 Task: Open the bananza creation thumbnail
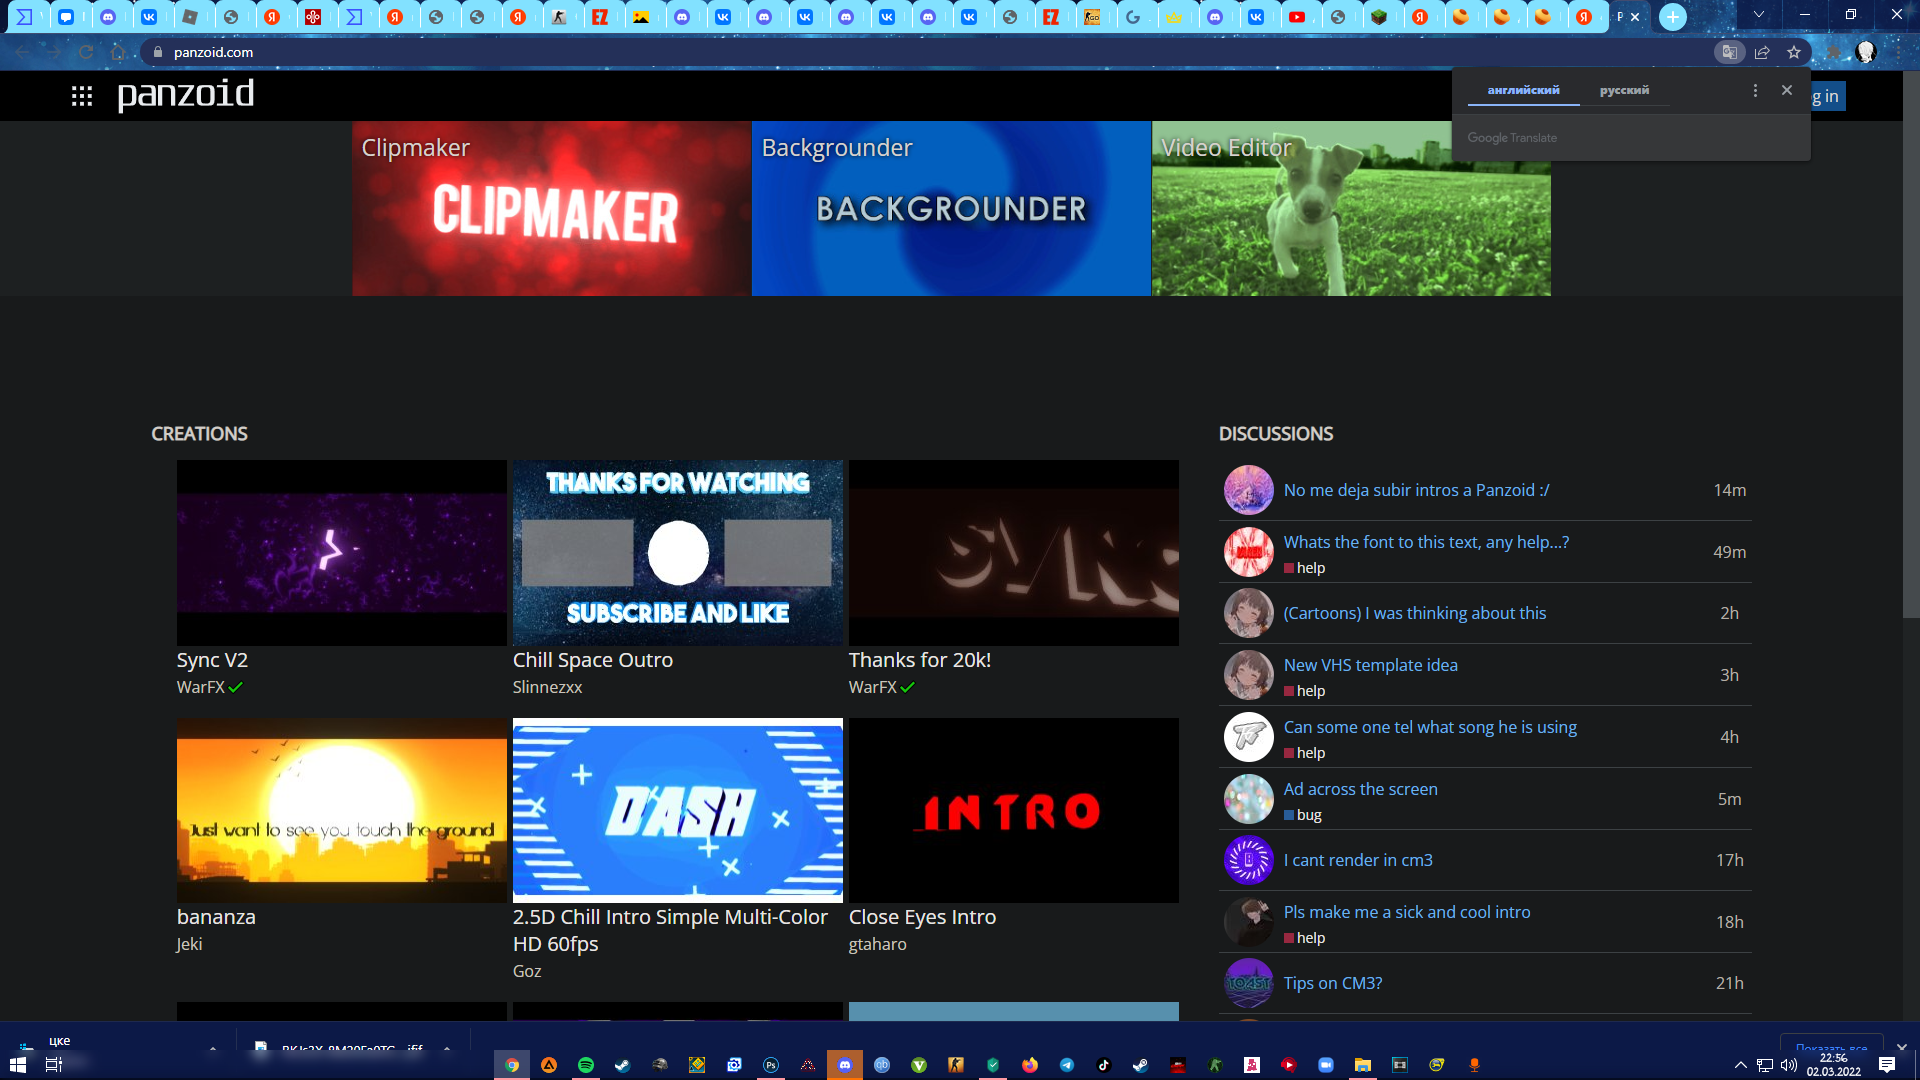pos(342,810)
